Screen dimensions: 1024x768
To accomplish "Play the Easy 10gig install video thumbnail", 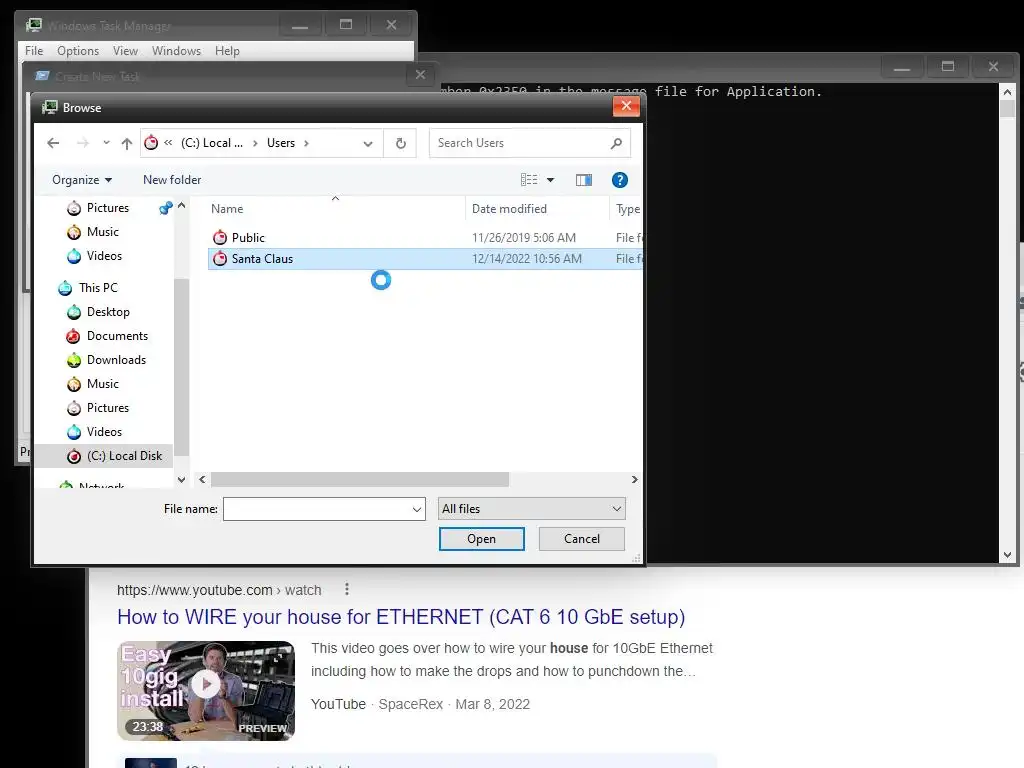I will 206,690.
